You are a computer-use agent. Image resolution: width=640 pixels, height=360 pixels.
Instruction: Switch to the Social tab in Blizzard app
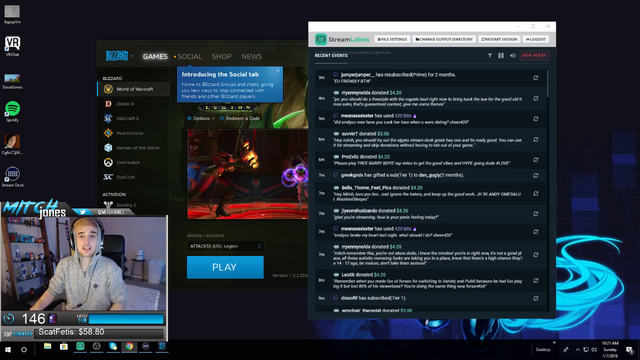[x=189, y=57]
